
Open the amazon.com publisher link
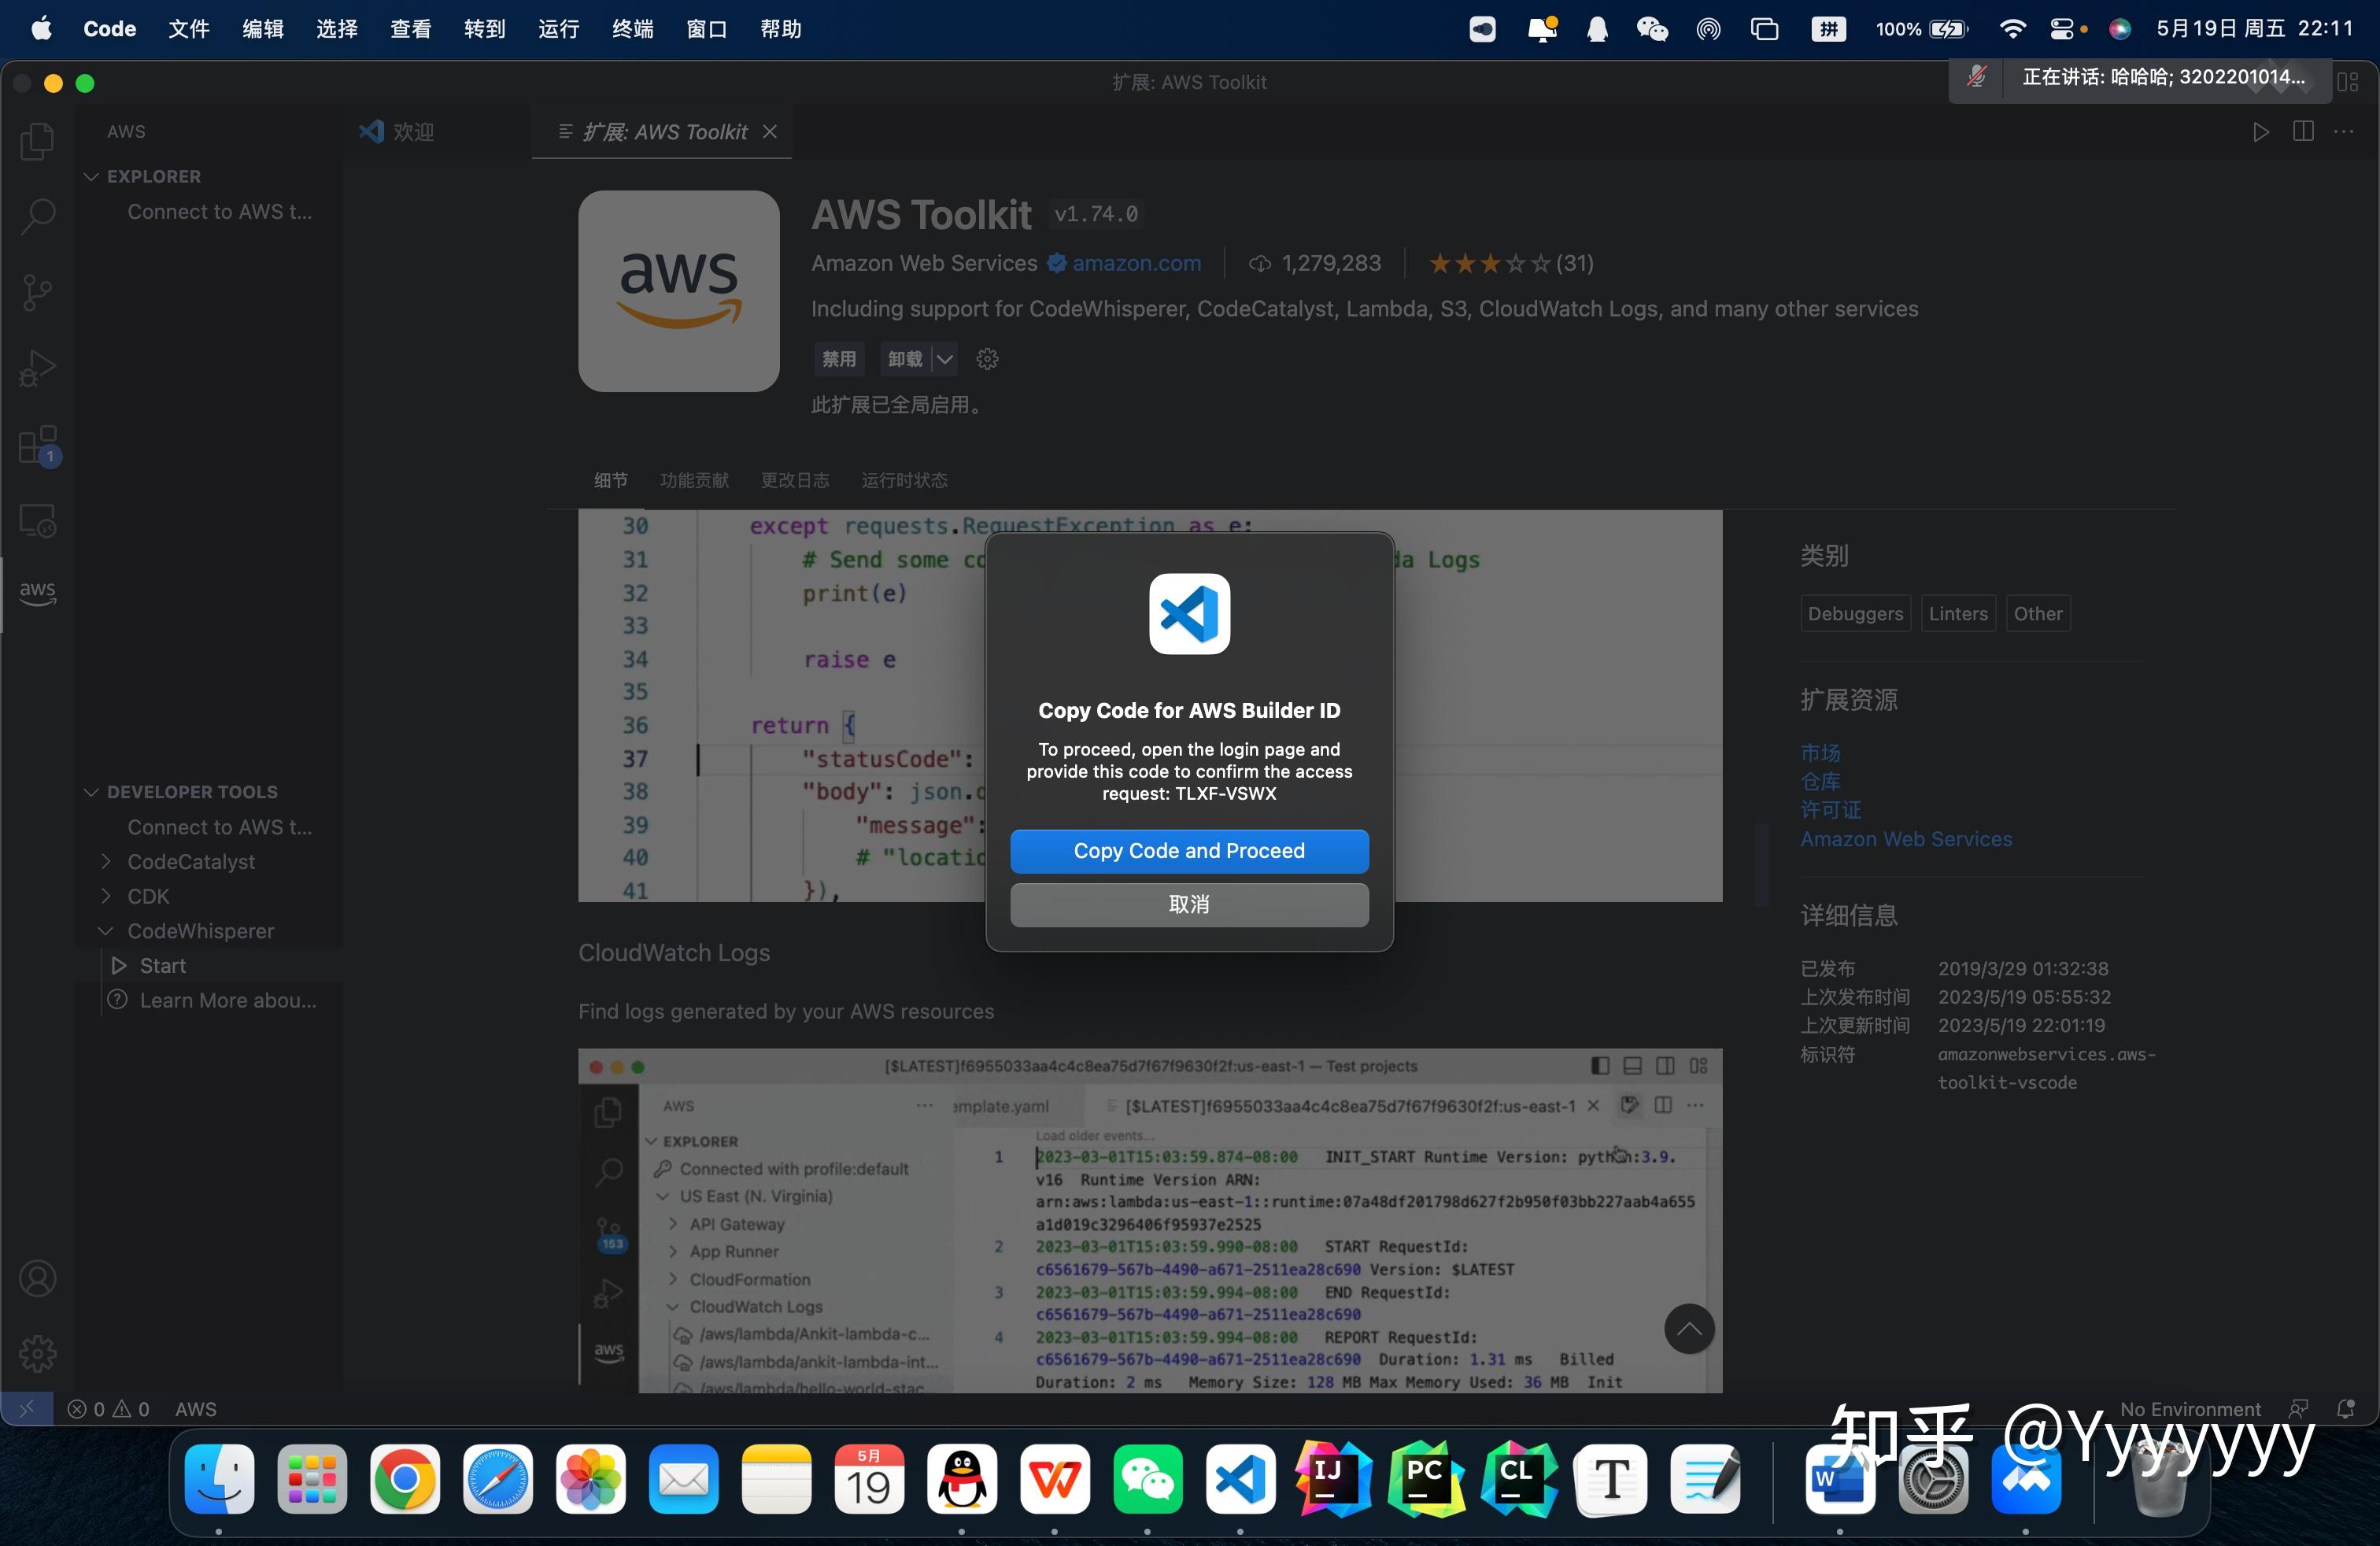pyautogui.click(x=1136, y=264)
